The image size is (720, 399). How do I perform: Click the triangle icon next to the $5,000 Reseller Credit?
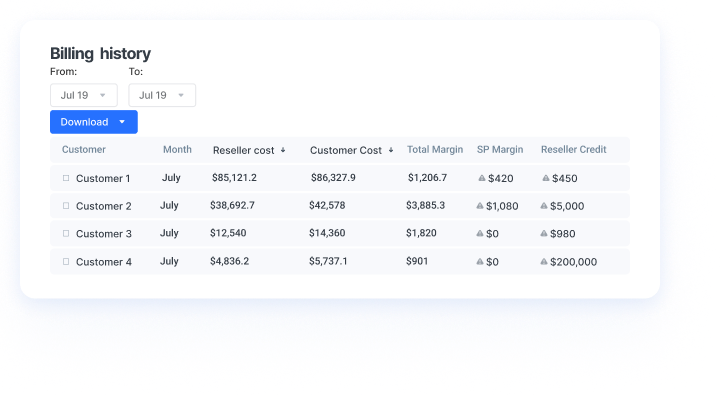coord(544,206)
